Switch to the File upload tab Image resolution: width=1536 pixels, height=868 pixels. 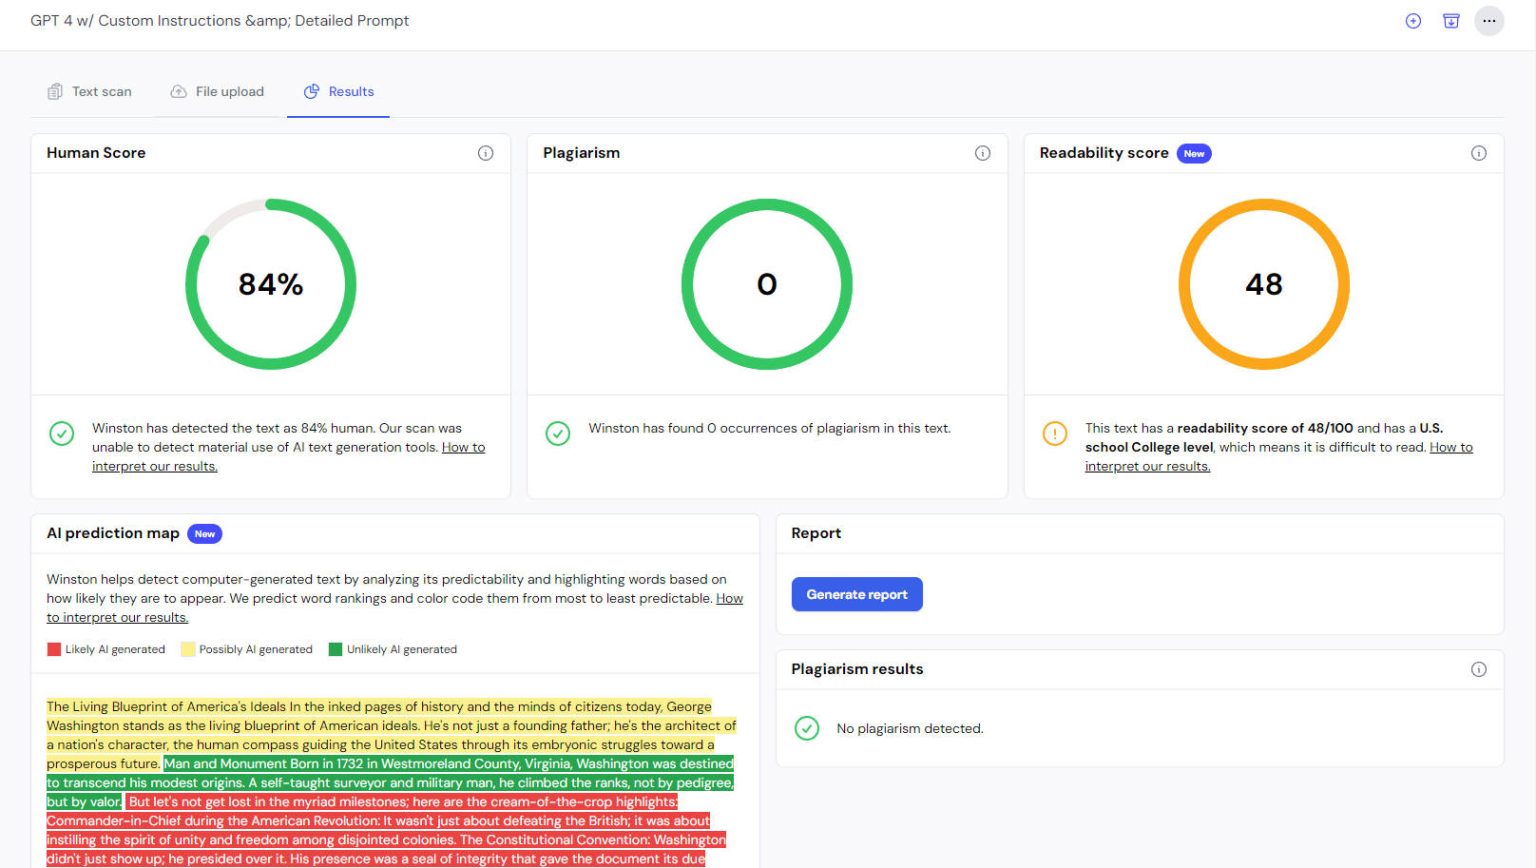click(217, 91)
